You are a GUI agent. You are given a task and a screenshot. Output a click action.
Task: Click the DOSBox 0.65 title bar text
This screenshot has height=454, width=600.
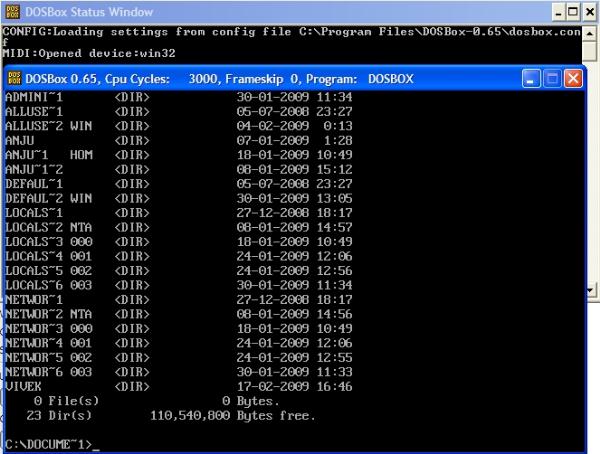tap(219, 79)
